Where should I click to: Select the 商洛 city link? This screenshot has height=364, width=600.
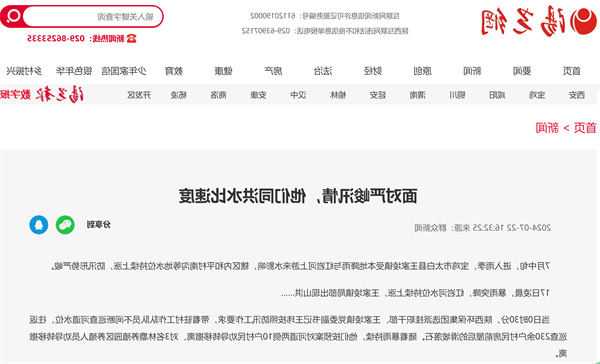click(x=218, y=95)
